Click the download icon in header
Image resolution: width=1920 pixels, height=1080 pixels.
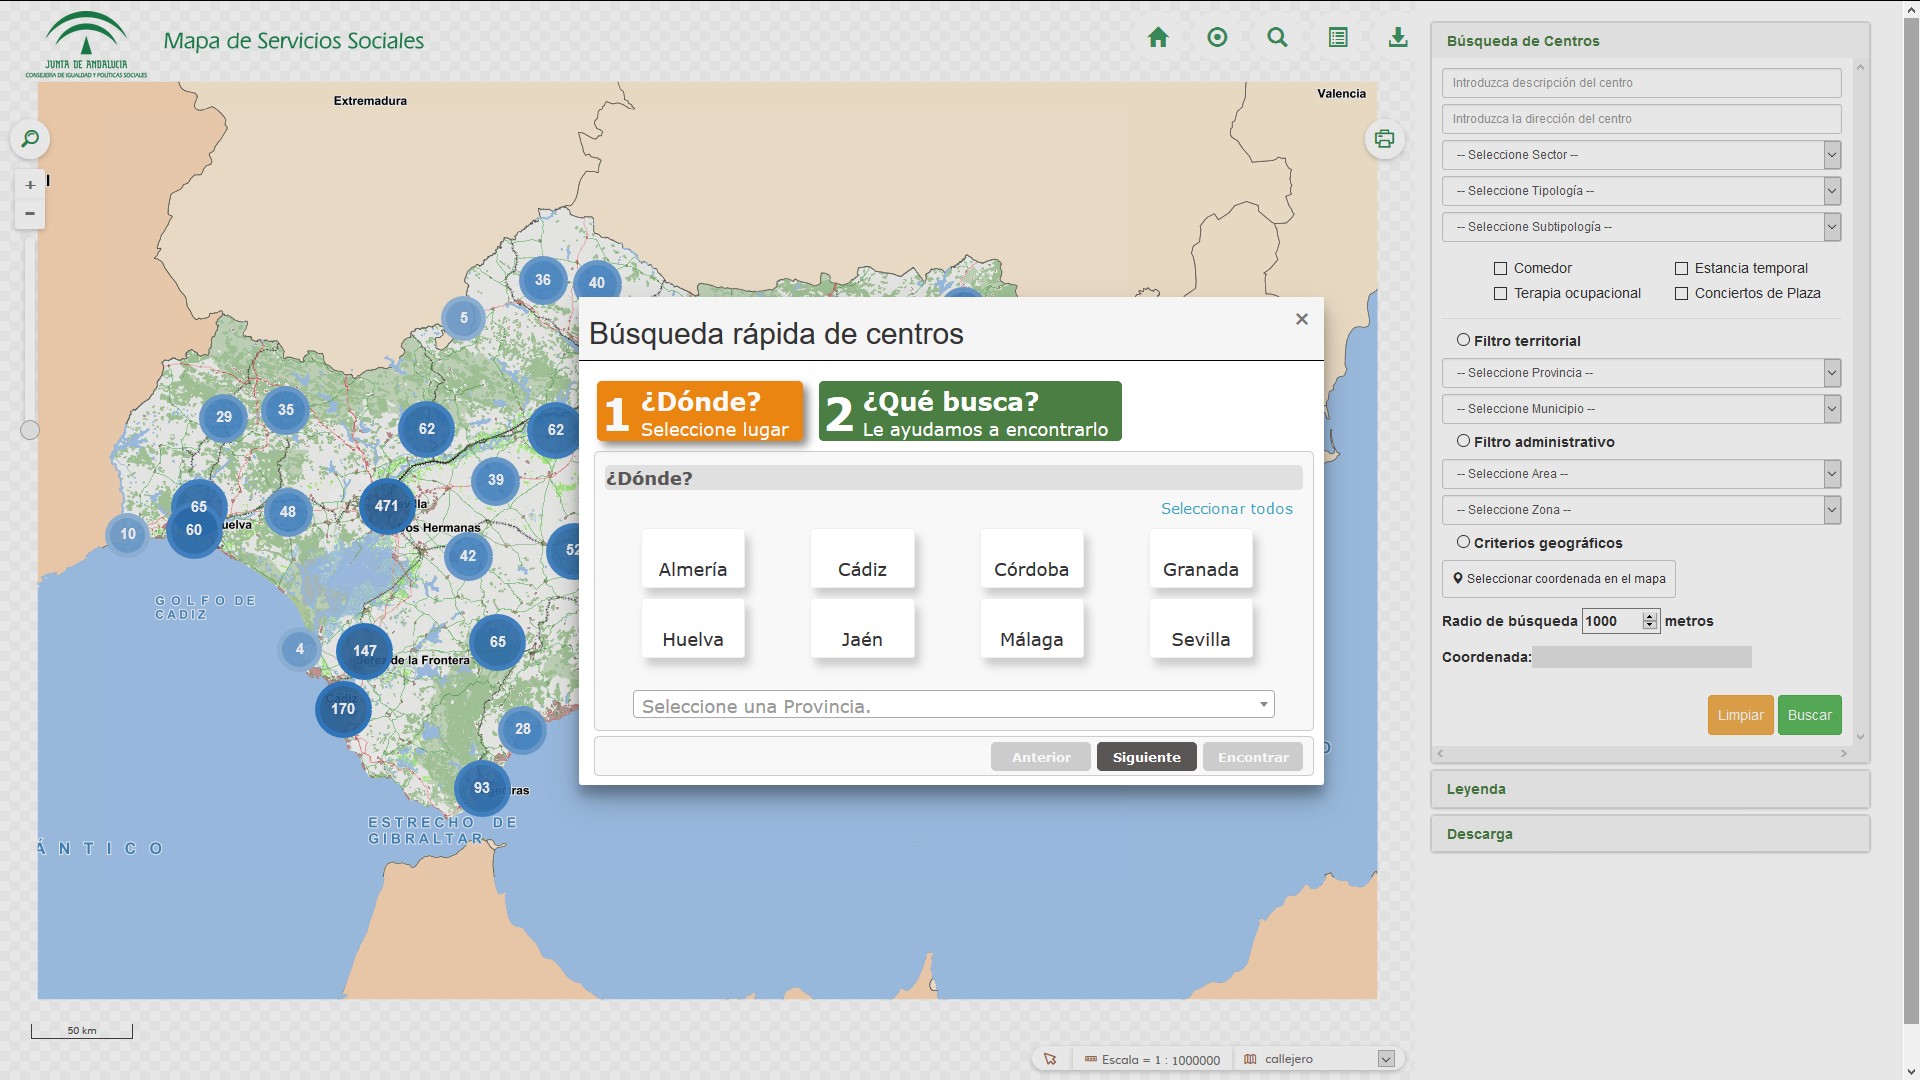1398,38
